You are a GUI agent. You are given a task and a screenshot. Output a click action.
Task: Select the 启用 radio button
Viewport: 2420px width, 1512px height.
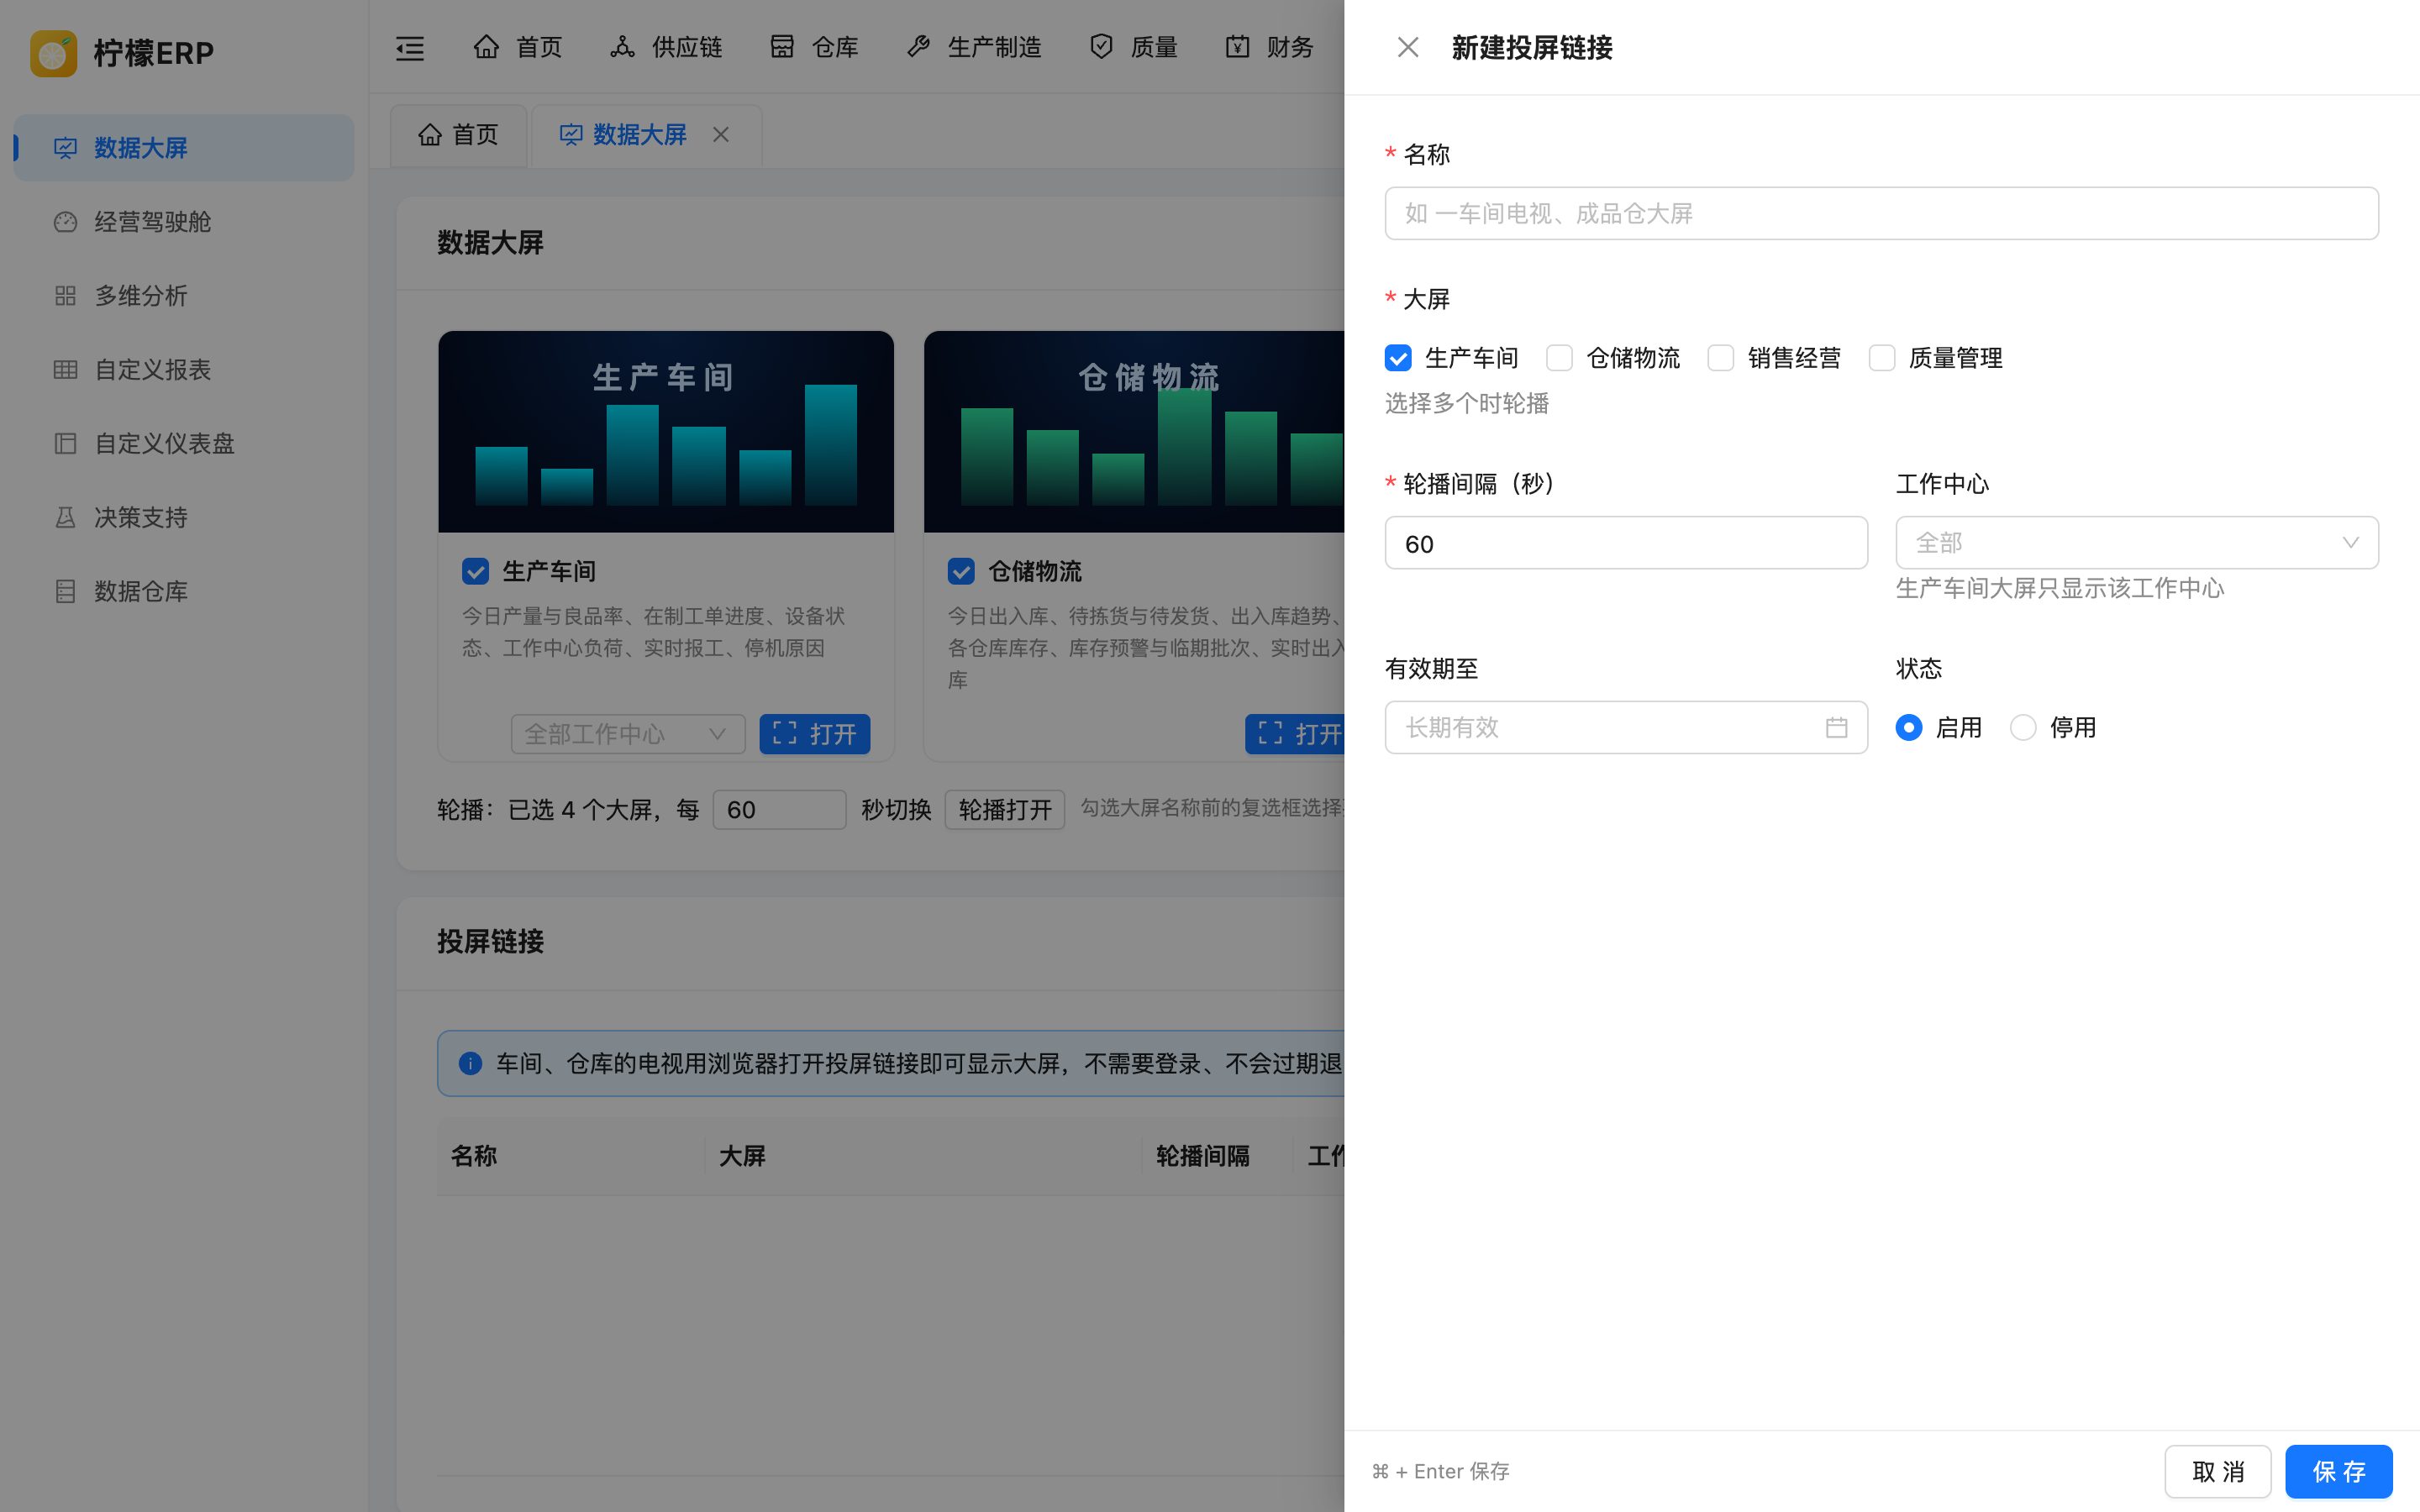1909,728
